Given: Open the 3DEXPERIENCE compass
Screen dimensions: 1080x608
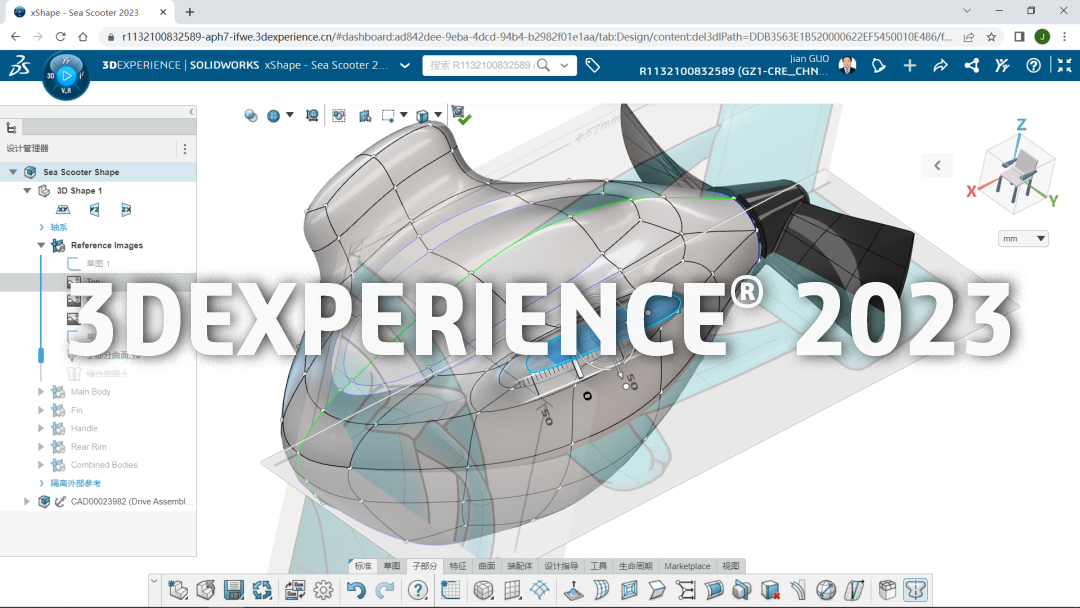Looking at the screenshot, I should pyautogui.click(x=66, y=76).
